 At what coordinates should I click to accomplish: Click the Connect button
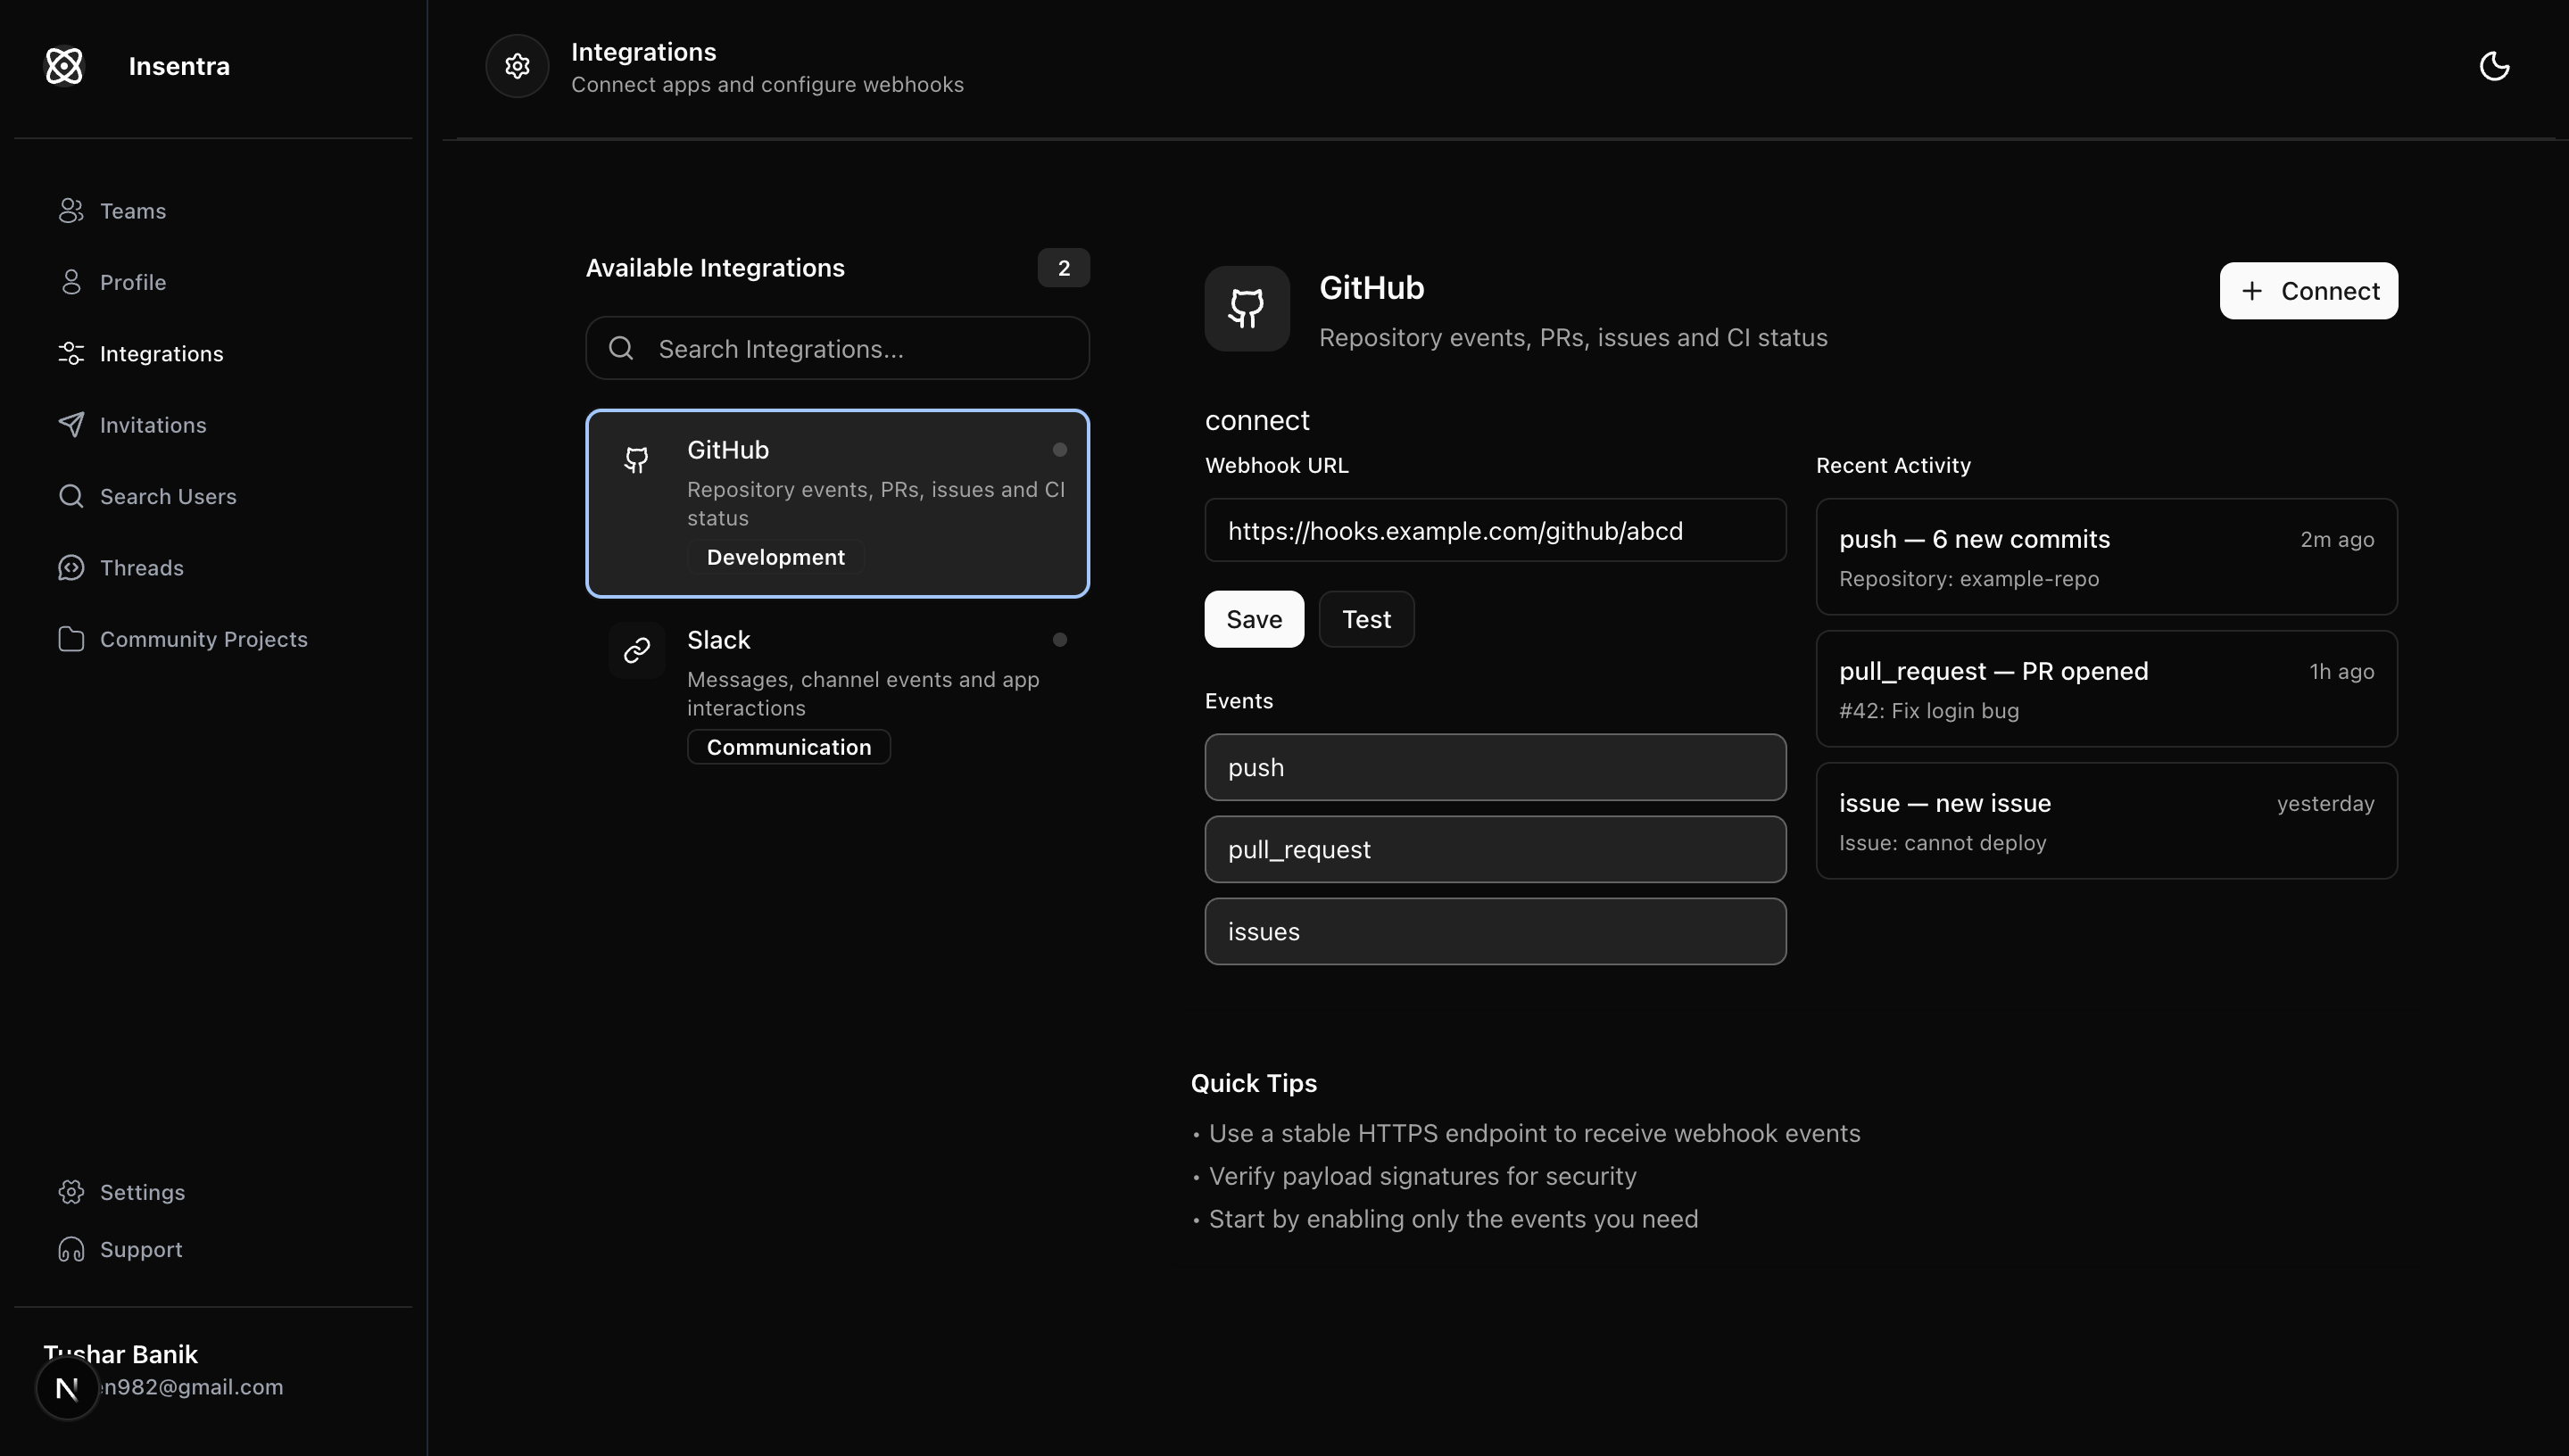2308,291
